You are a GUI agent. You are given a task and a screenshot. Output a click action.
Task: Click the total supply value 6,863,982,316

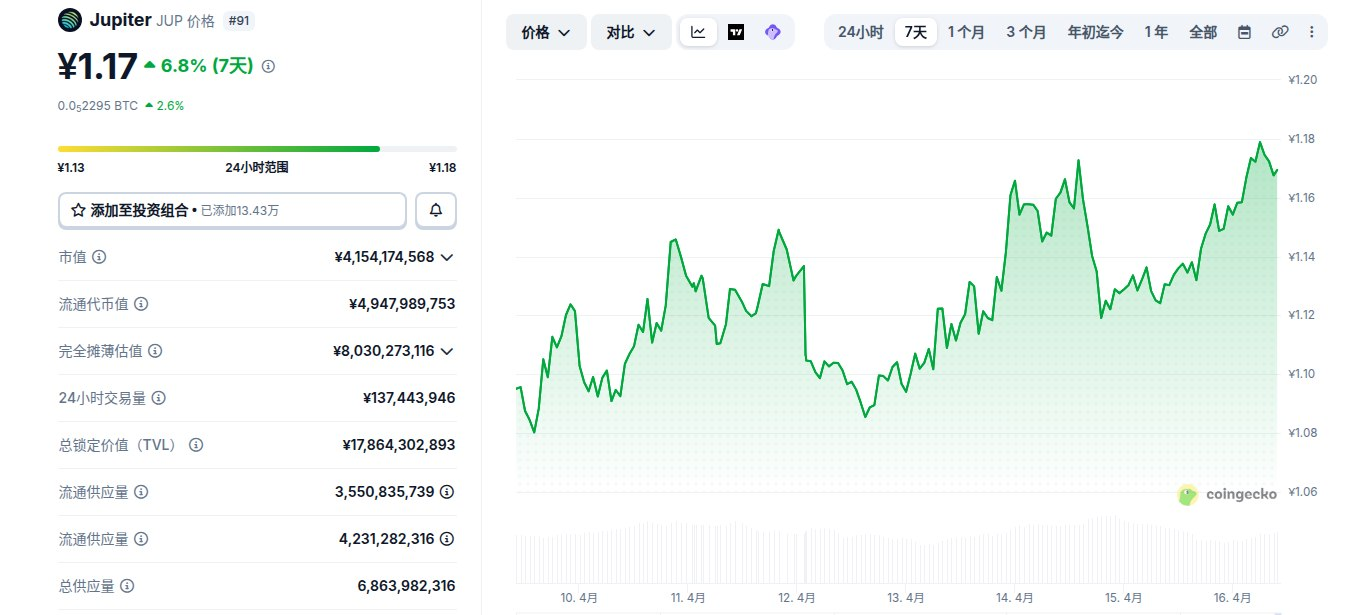point(406,586)
